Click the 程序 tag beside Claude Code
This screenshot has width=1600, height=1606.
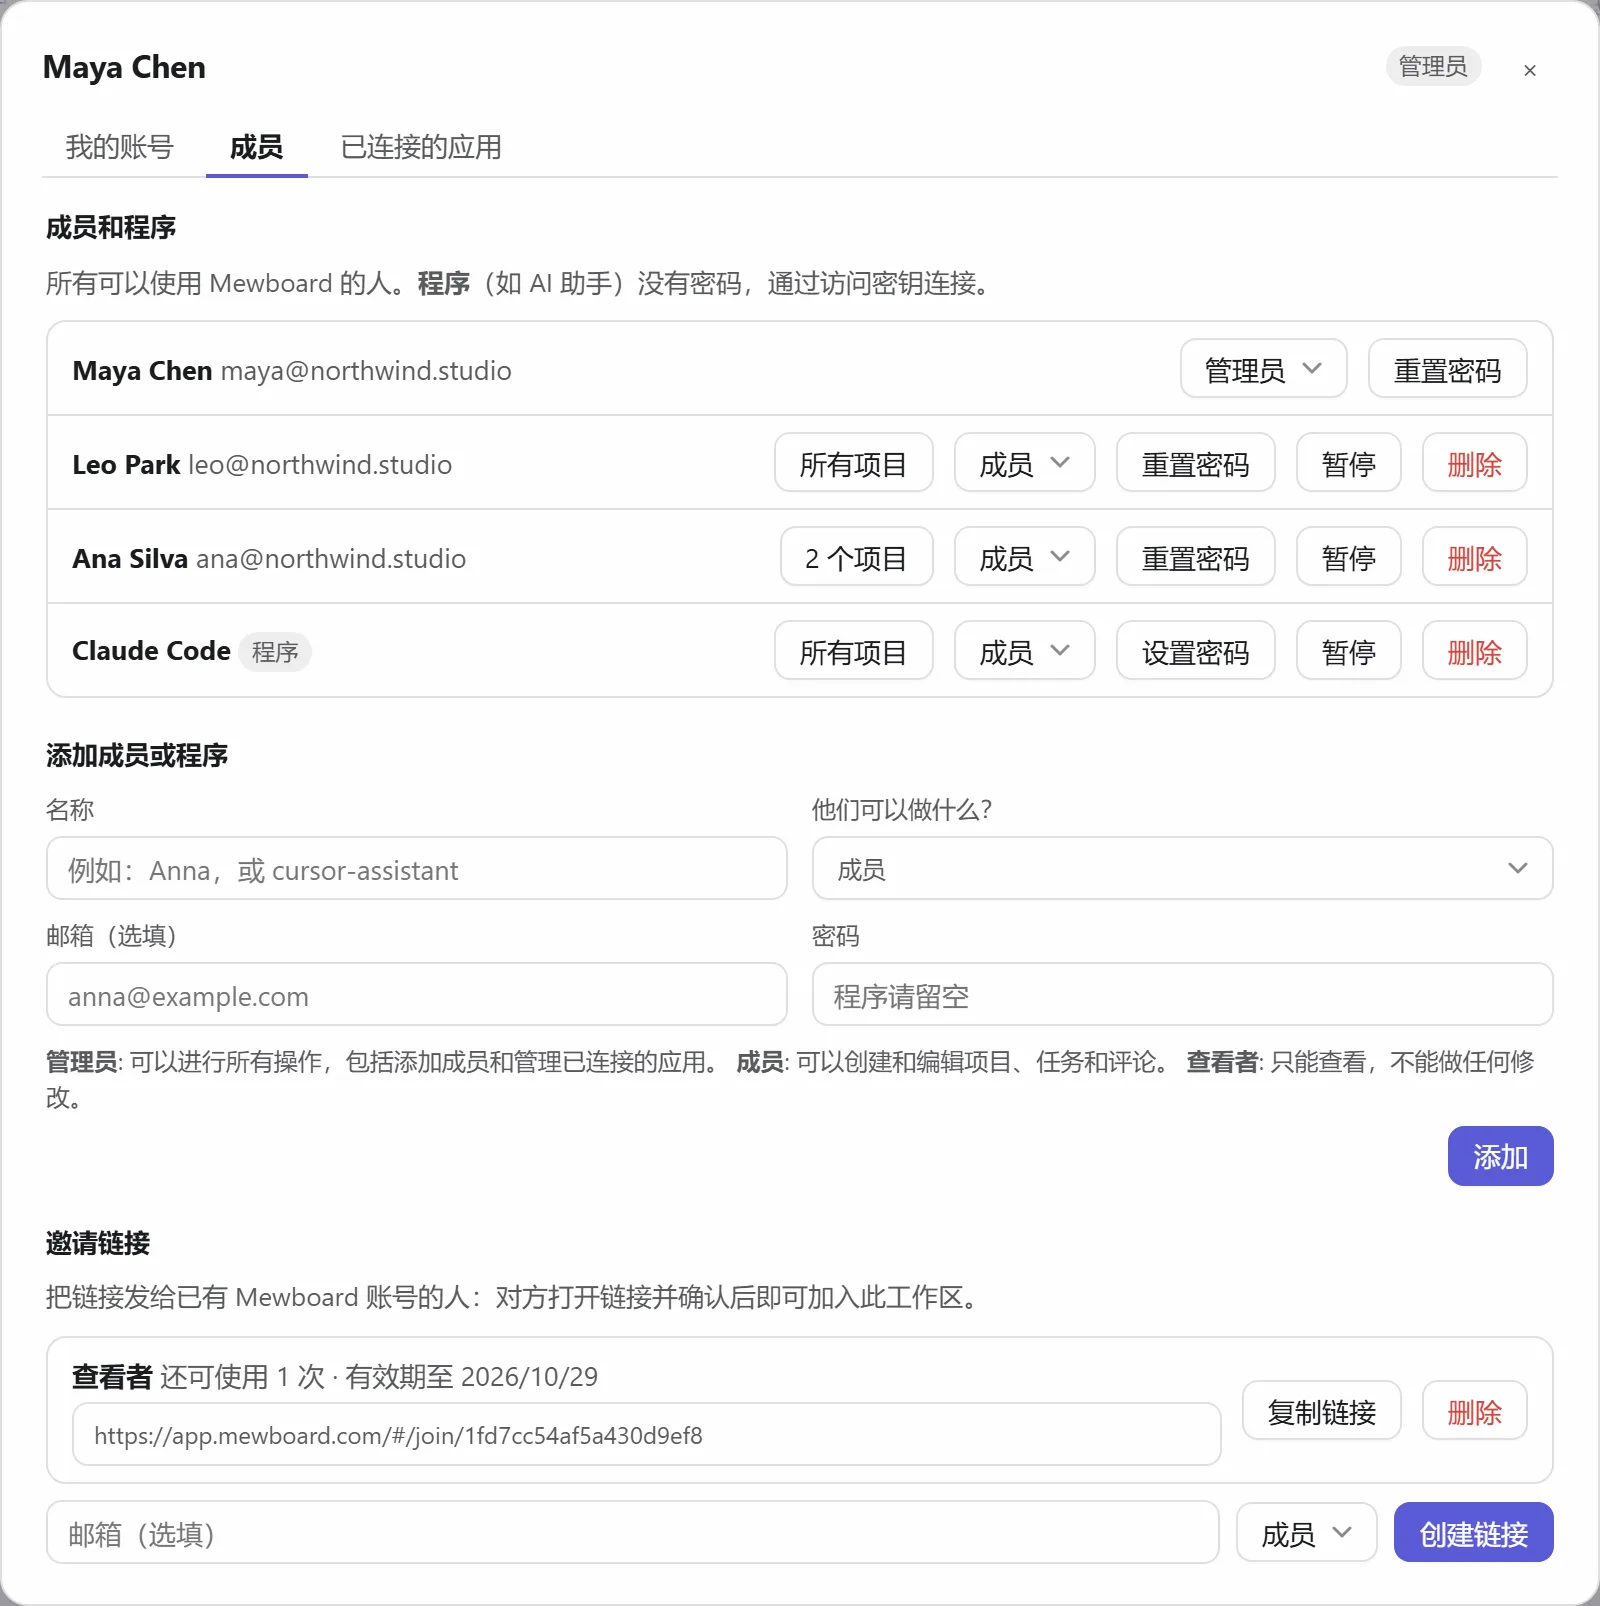pyautogui.click(x=275, y=652)
